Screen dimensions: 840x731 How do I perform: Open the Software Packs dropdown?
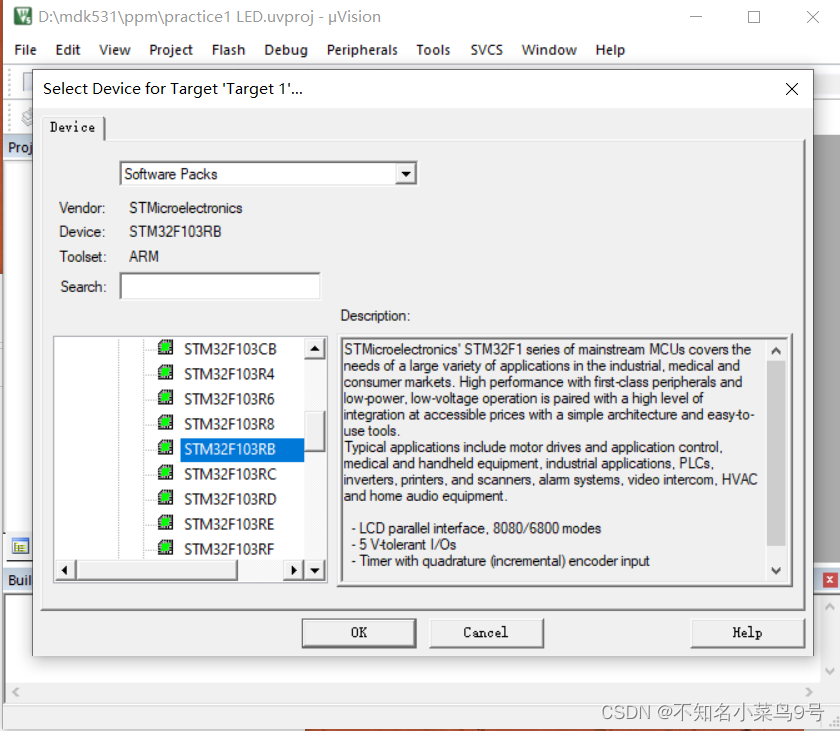click(406, 174)
